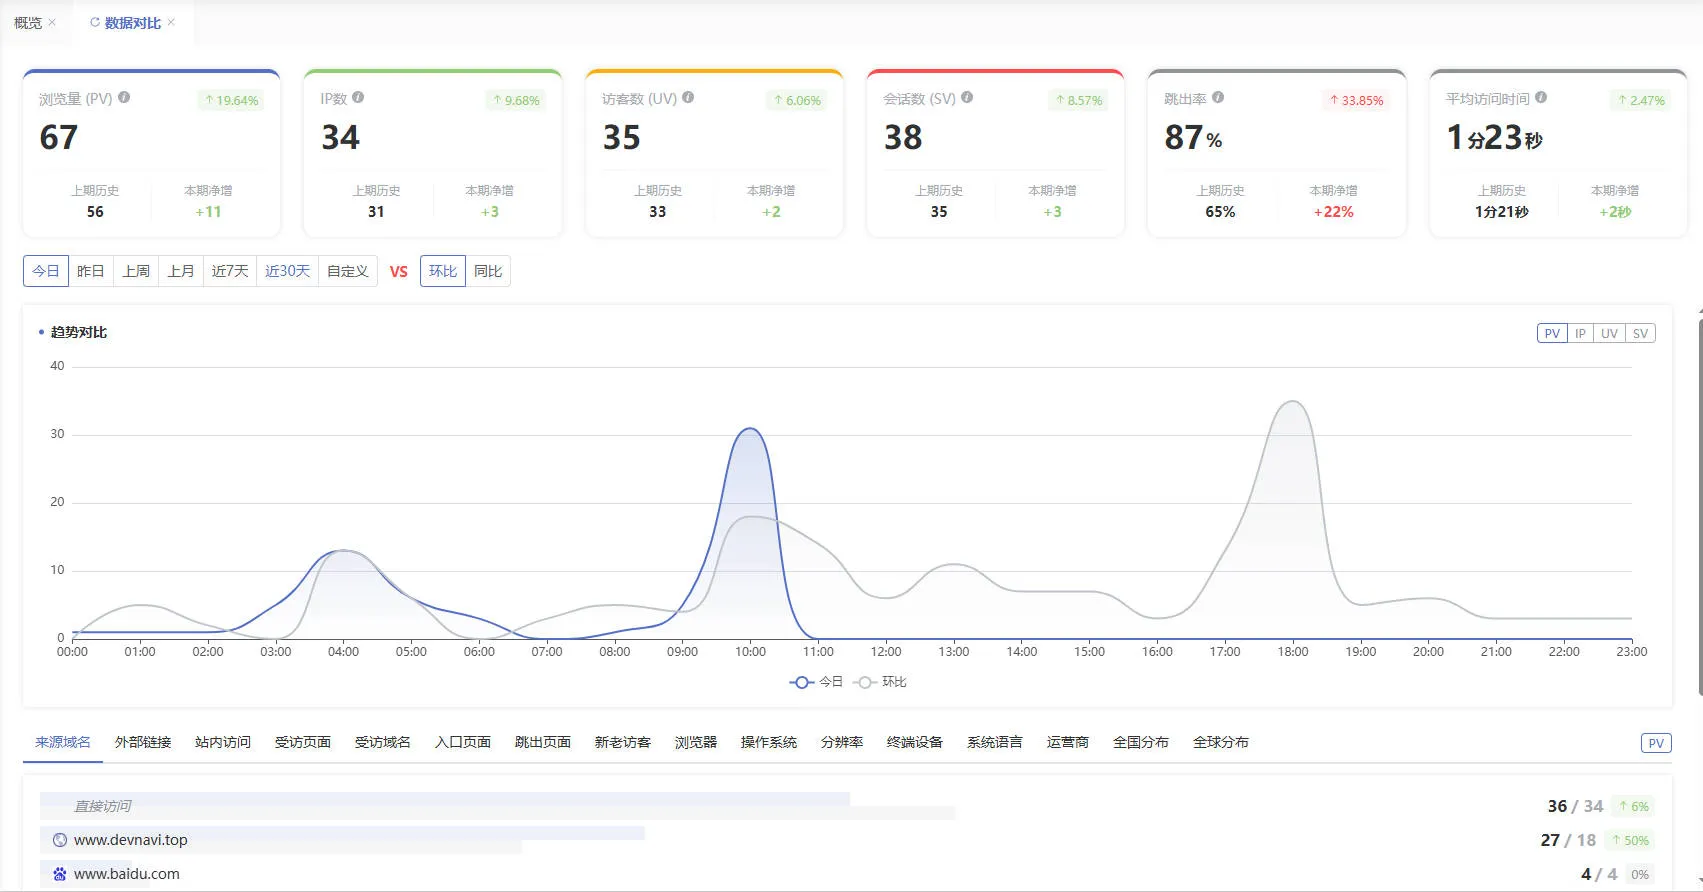Image resolution: width=1703 pixels, height=892 pixels.
Task: Switch chart metric to SV
Action: click(1640, 334)
